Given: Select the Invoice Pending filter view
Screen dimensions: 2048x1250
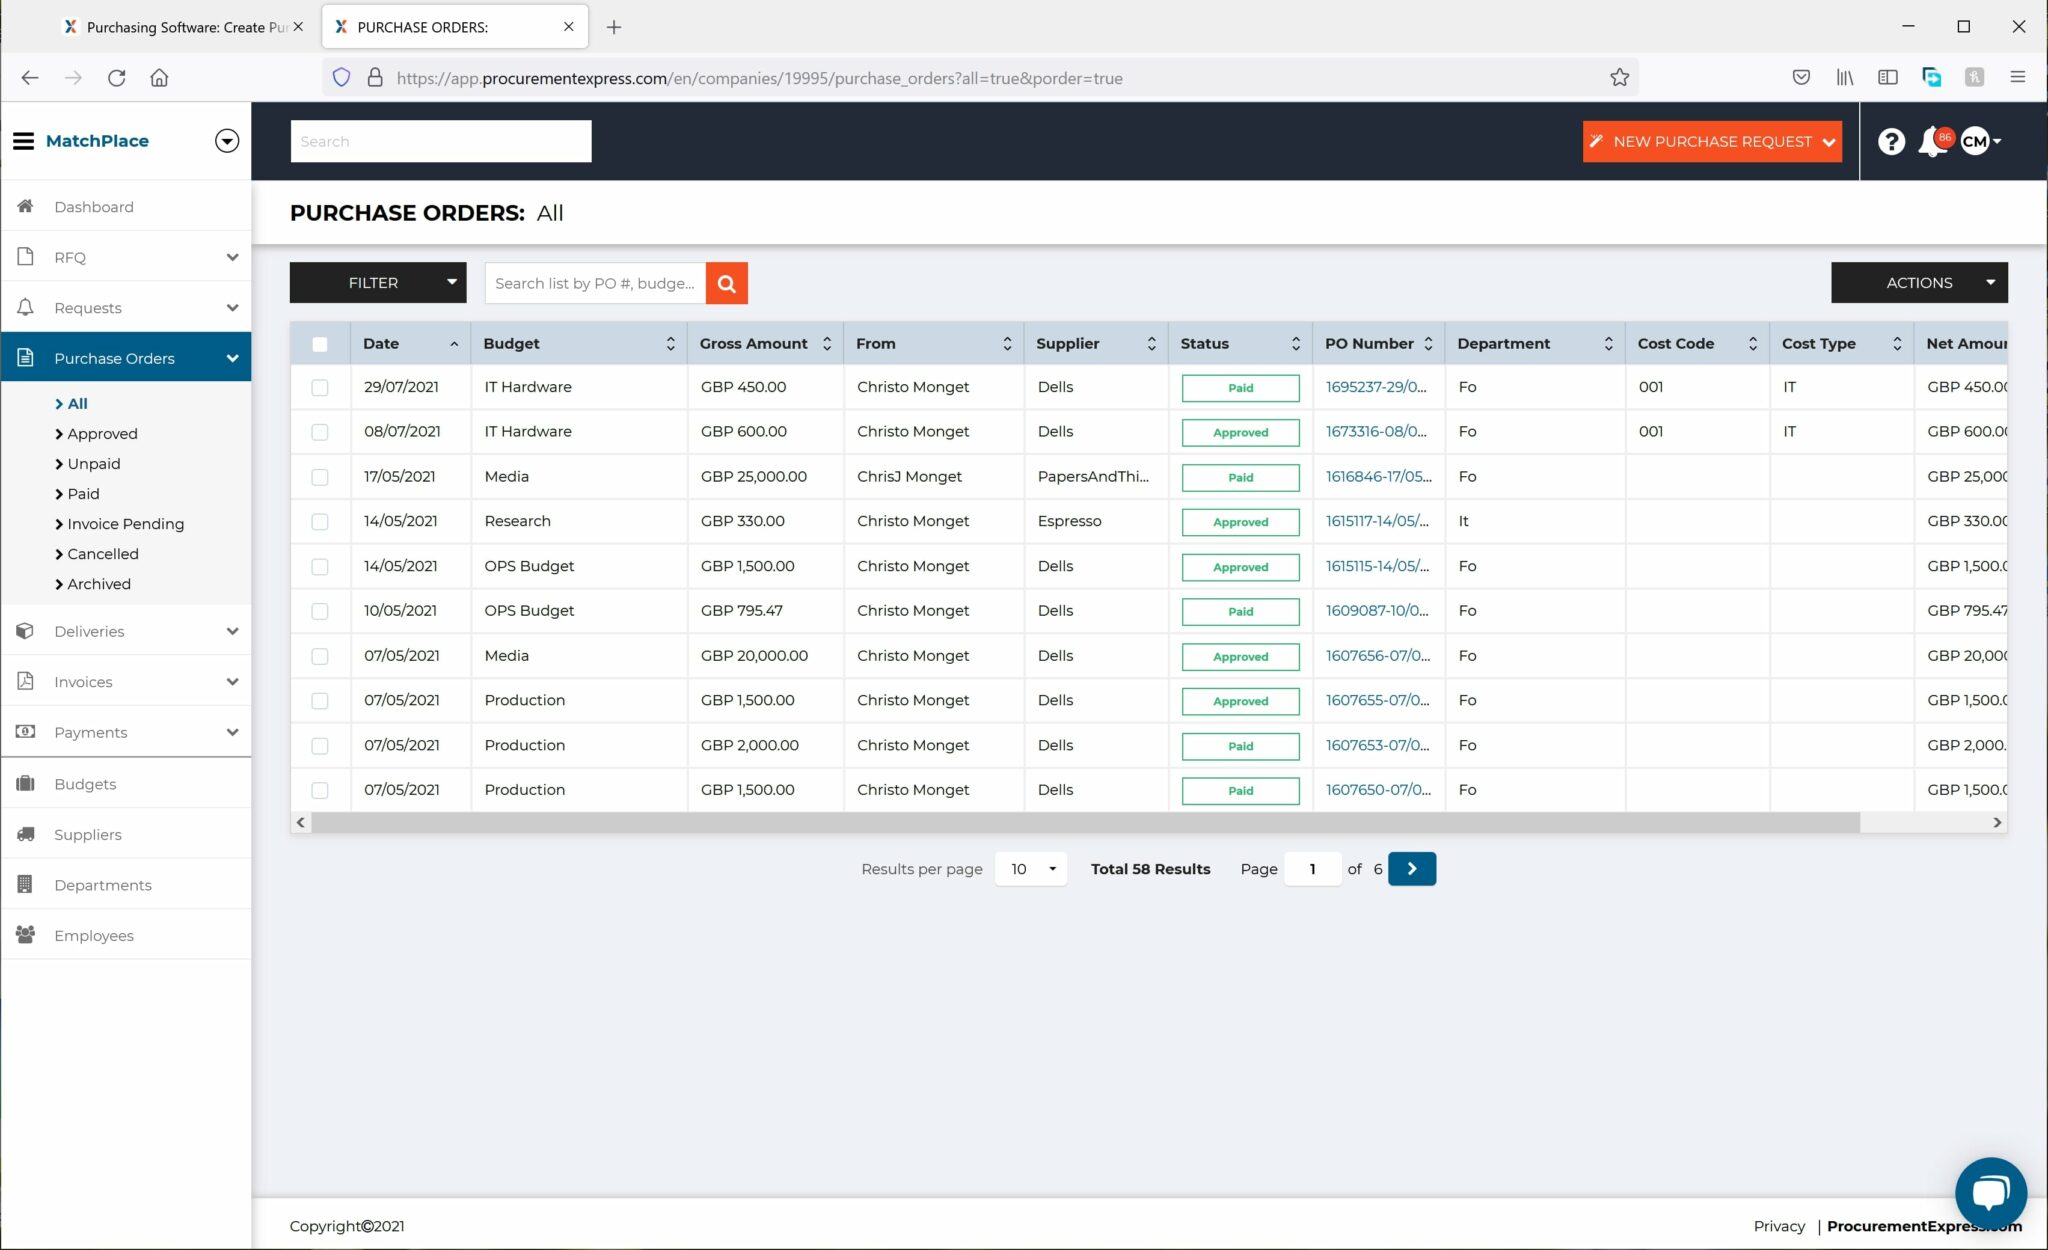Looking at the screenshot, I should tap(125, 523).
